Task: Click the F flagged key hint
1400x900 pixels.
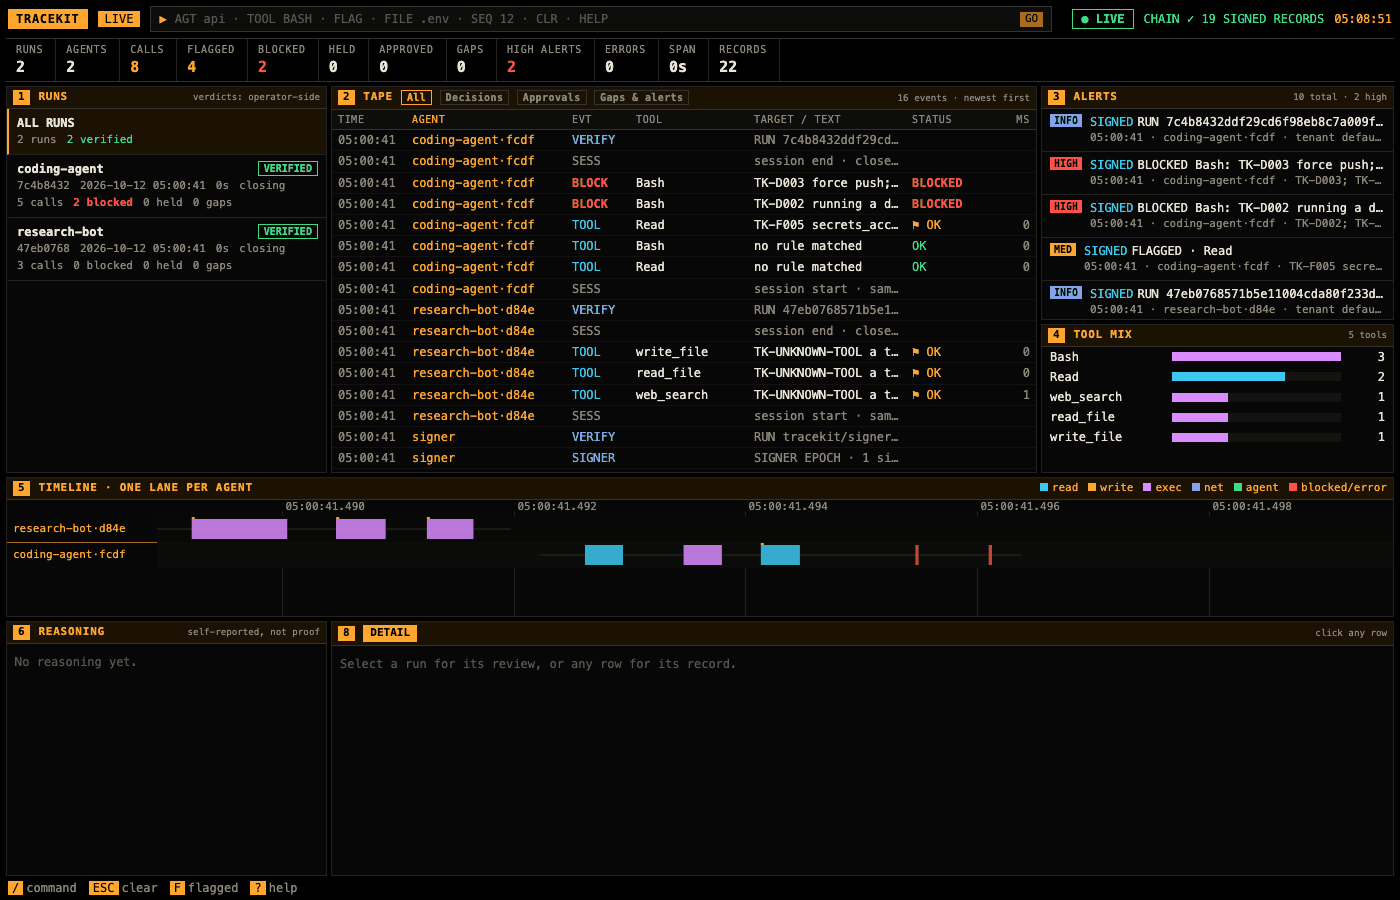Action: (x=177, y=888)
